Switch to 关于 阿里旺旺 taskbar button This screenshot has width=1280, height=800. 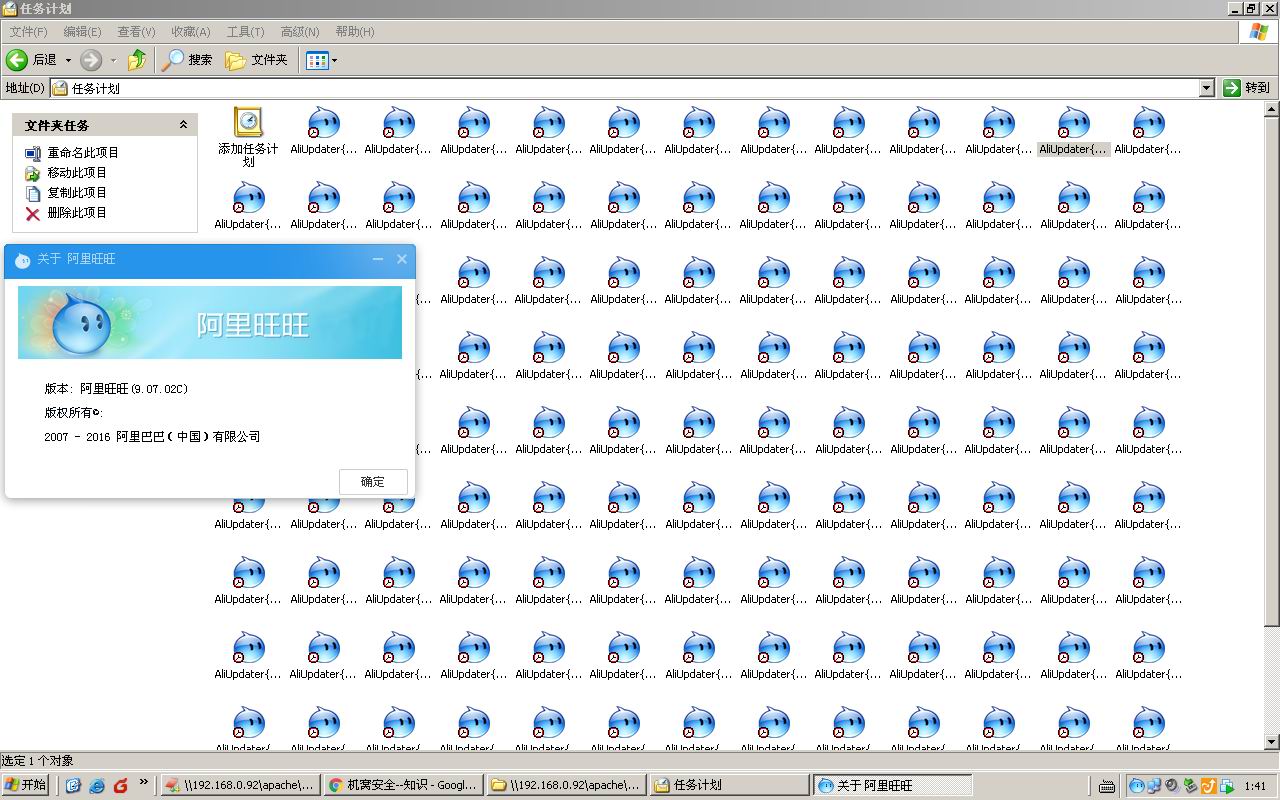tap(893, 785)
